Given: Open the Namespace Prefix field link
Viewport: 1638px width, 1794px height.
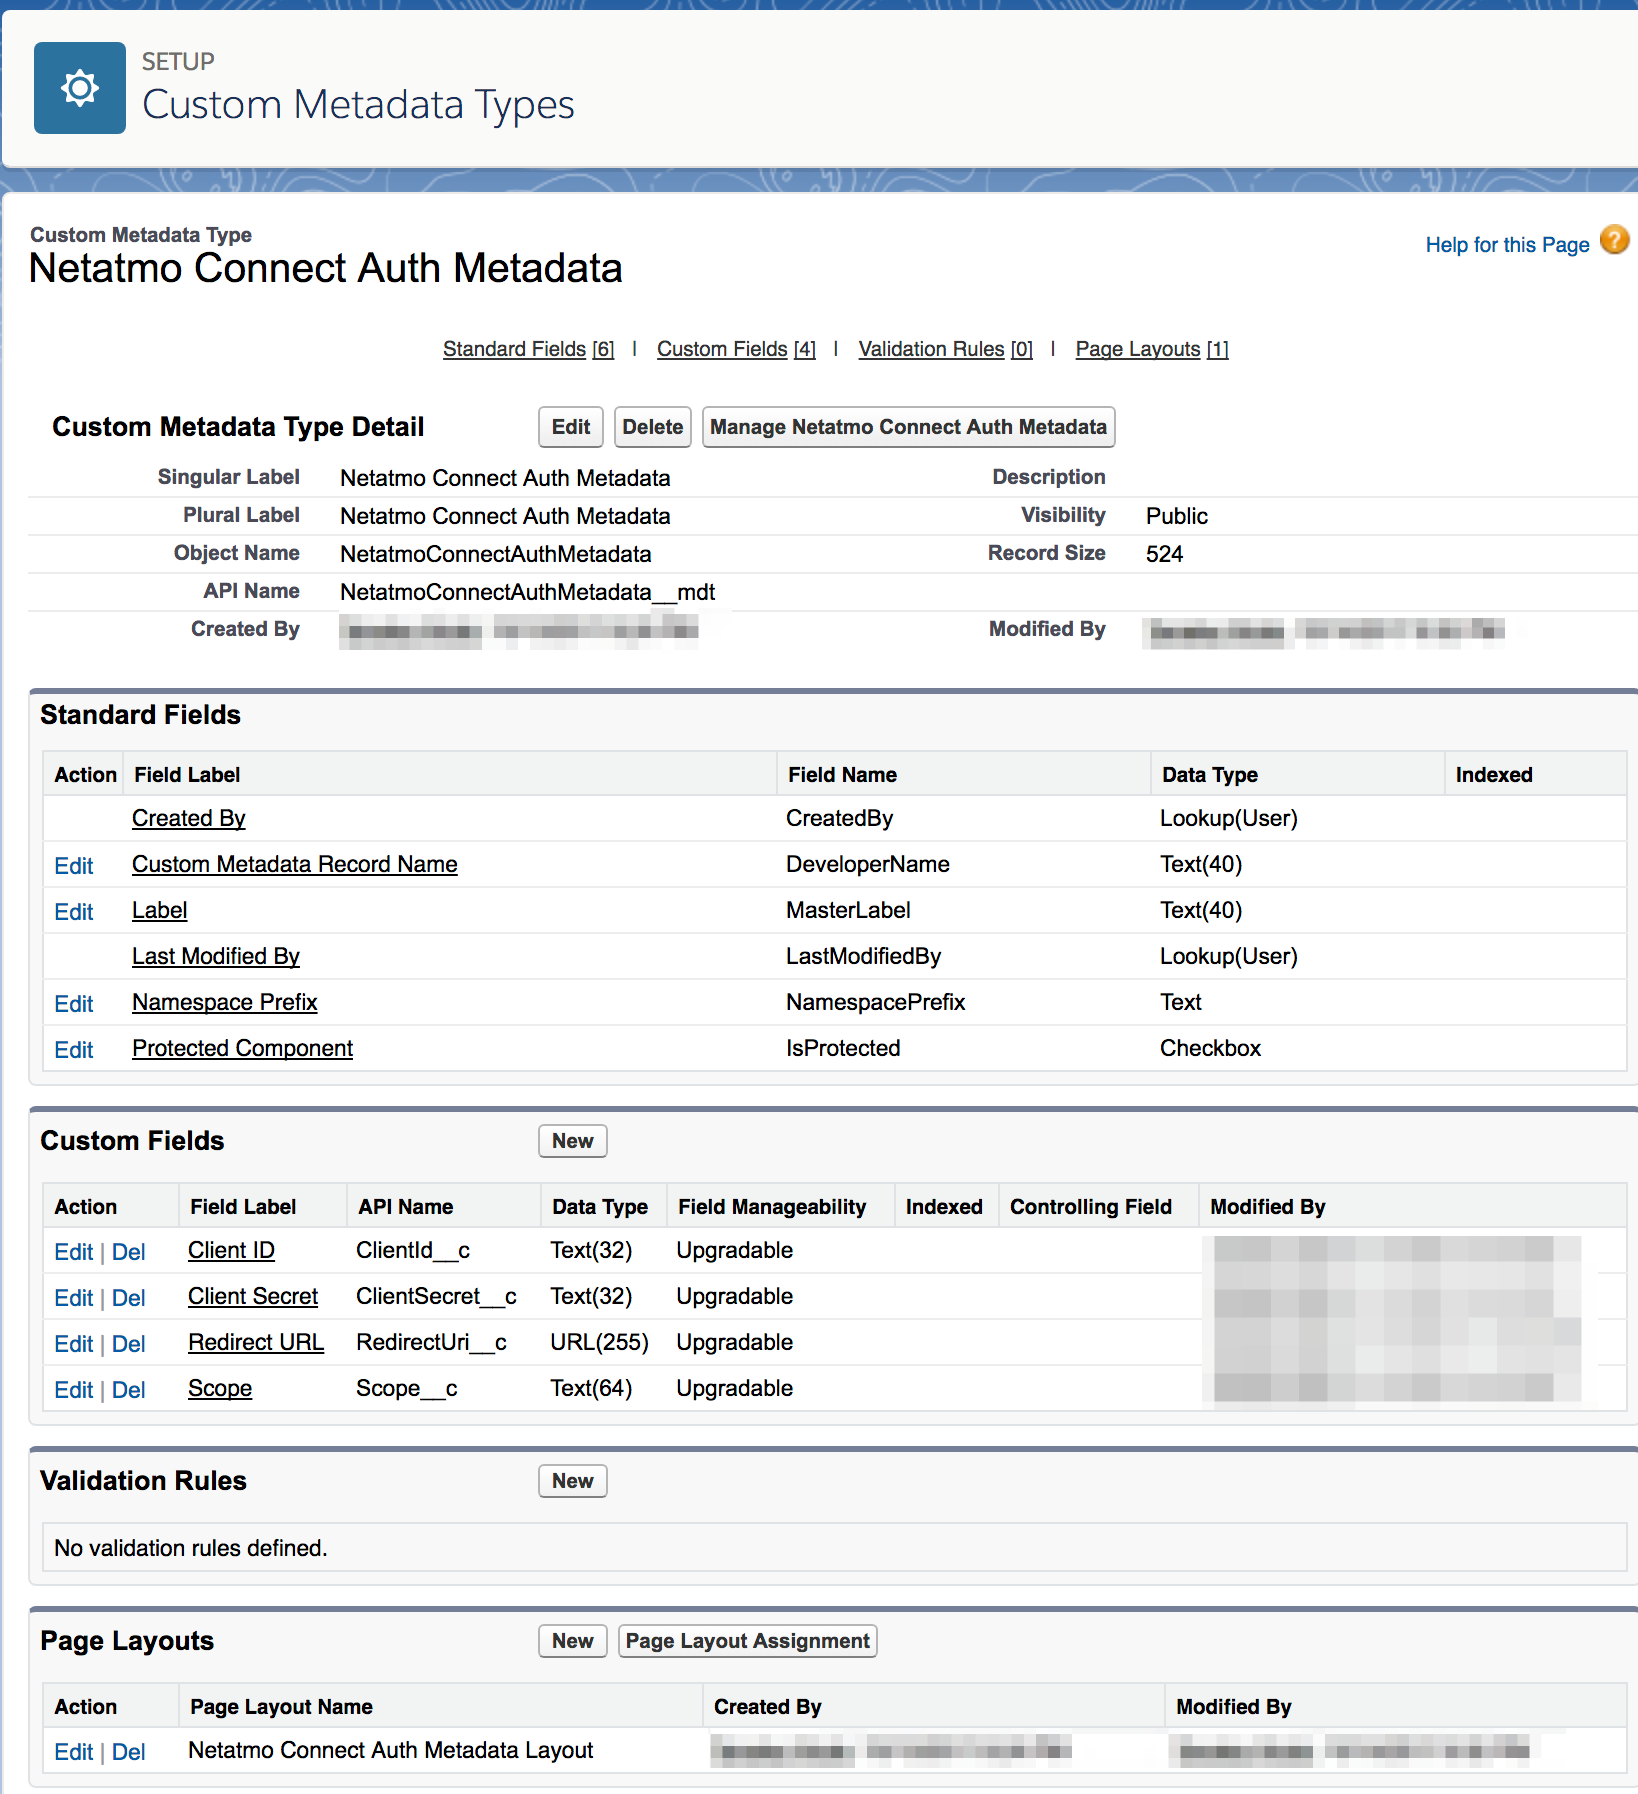Looking at the screenshot, I should point(225,1002).
